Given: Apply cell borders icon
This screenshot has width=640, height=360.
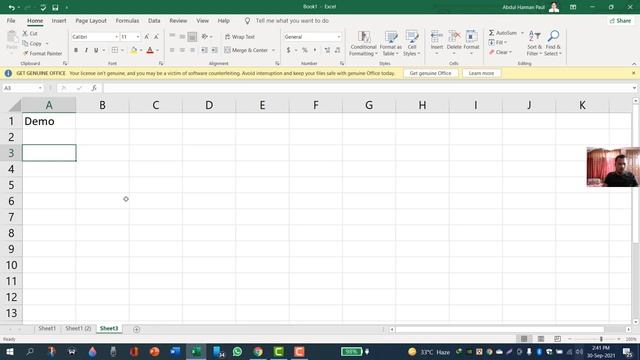Looking at the screenshot, I should (115, 50).
